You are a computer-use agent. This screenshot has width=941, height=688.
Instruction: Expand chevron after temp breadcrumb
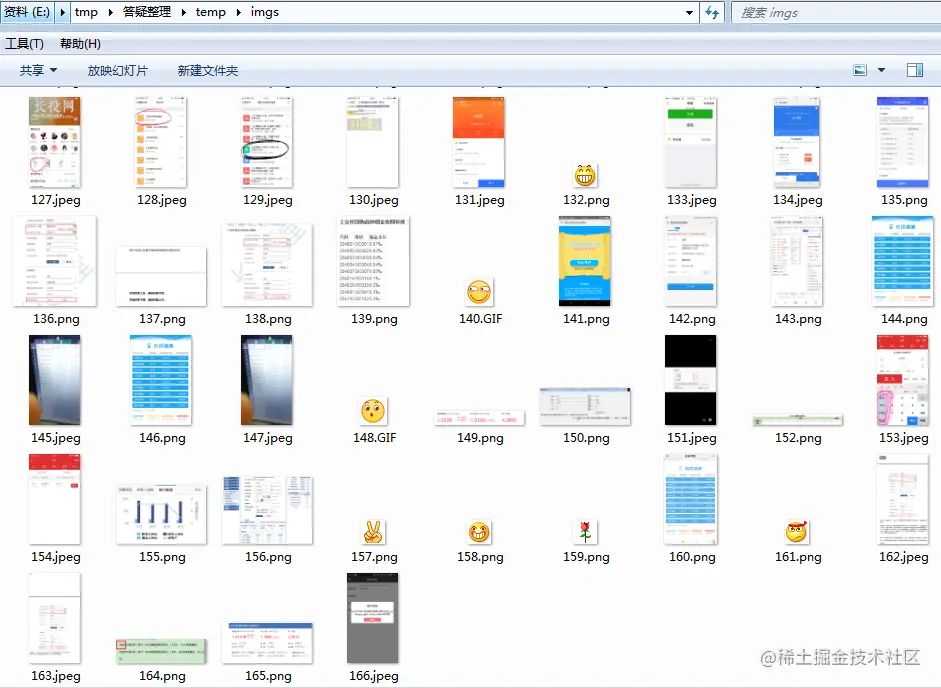238,13
